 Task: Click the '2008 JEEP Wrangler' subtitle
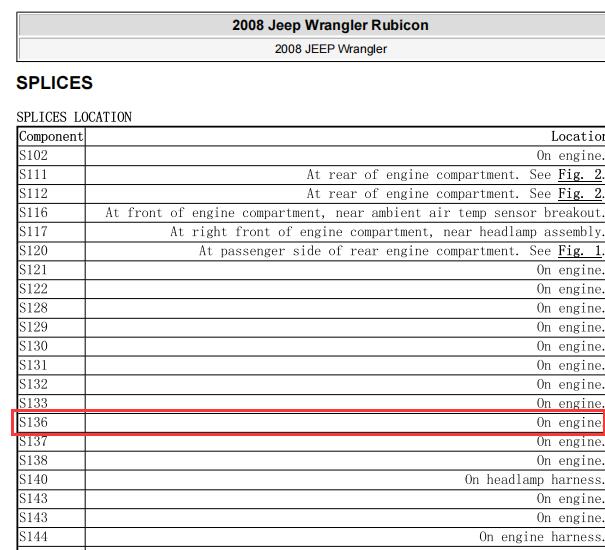331,49
